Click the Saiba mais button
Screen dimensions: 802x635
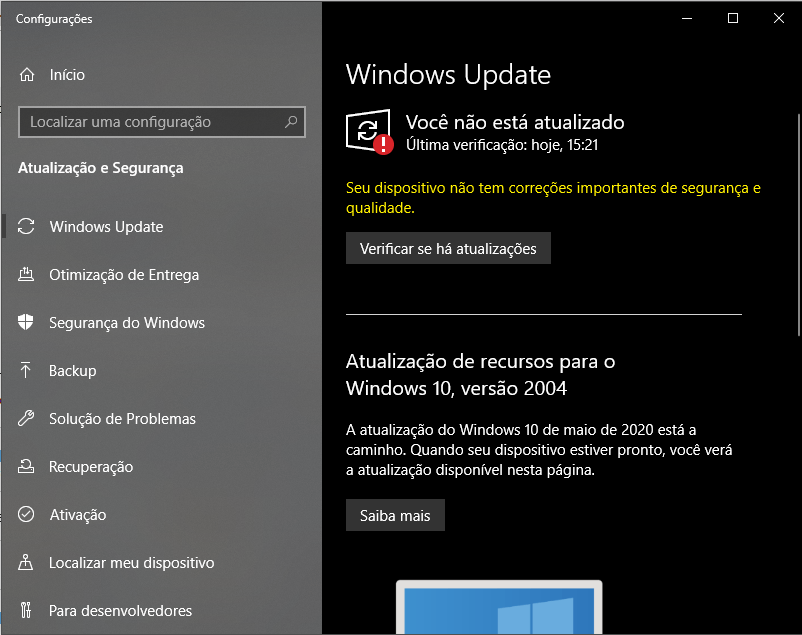click(x=395, y=515)
